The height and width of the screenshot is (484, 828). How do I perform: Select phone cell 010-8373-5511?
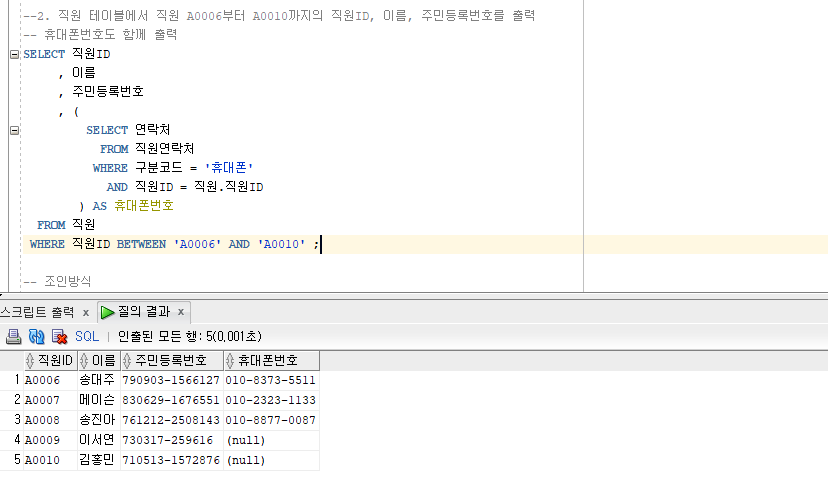tap(270, 380)
